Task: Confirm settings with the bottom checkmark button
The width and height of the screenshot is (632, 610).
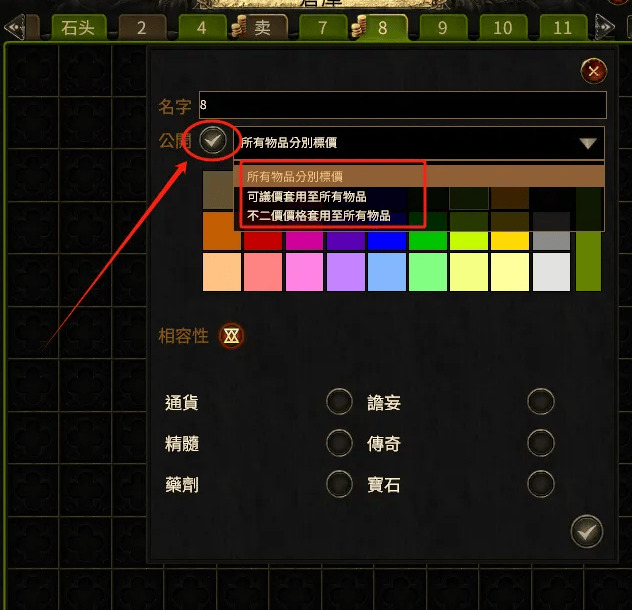Action: click(586, 531)
